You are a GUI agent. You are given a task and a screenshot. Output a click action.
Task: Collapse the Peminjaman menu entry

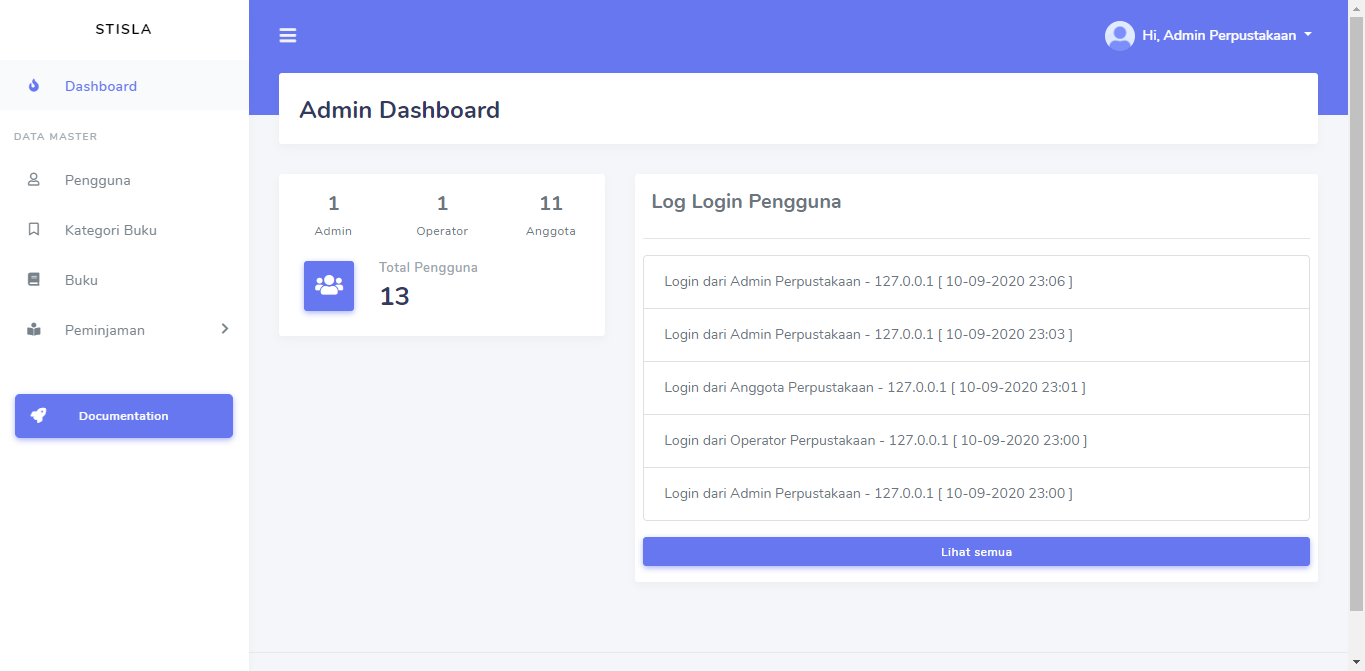tap(104, 330)
